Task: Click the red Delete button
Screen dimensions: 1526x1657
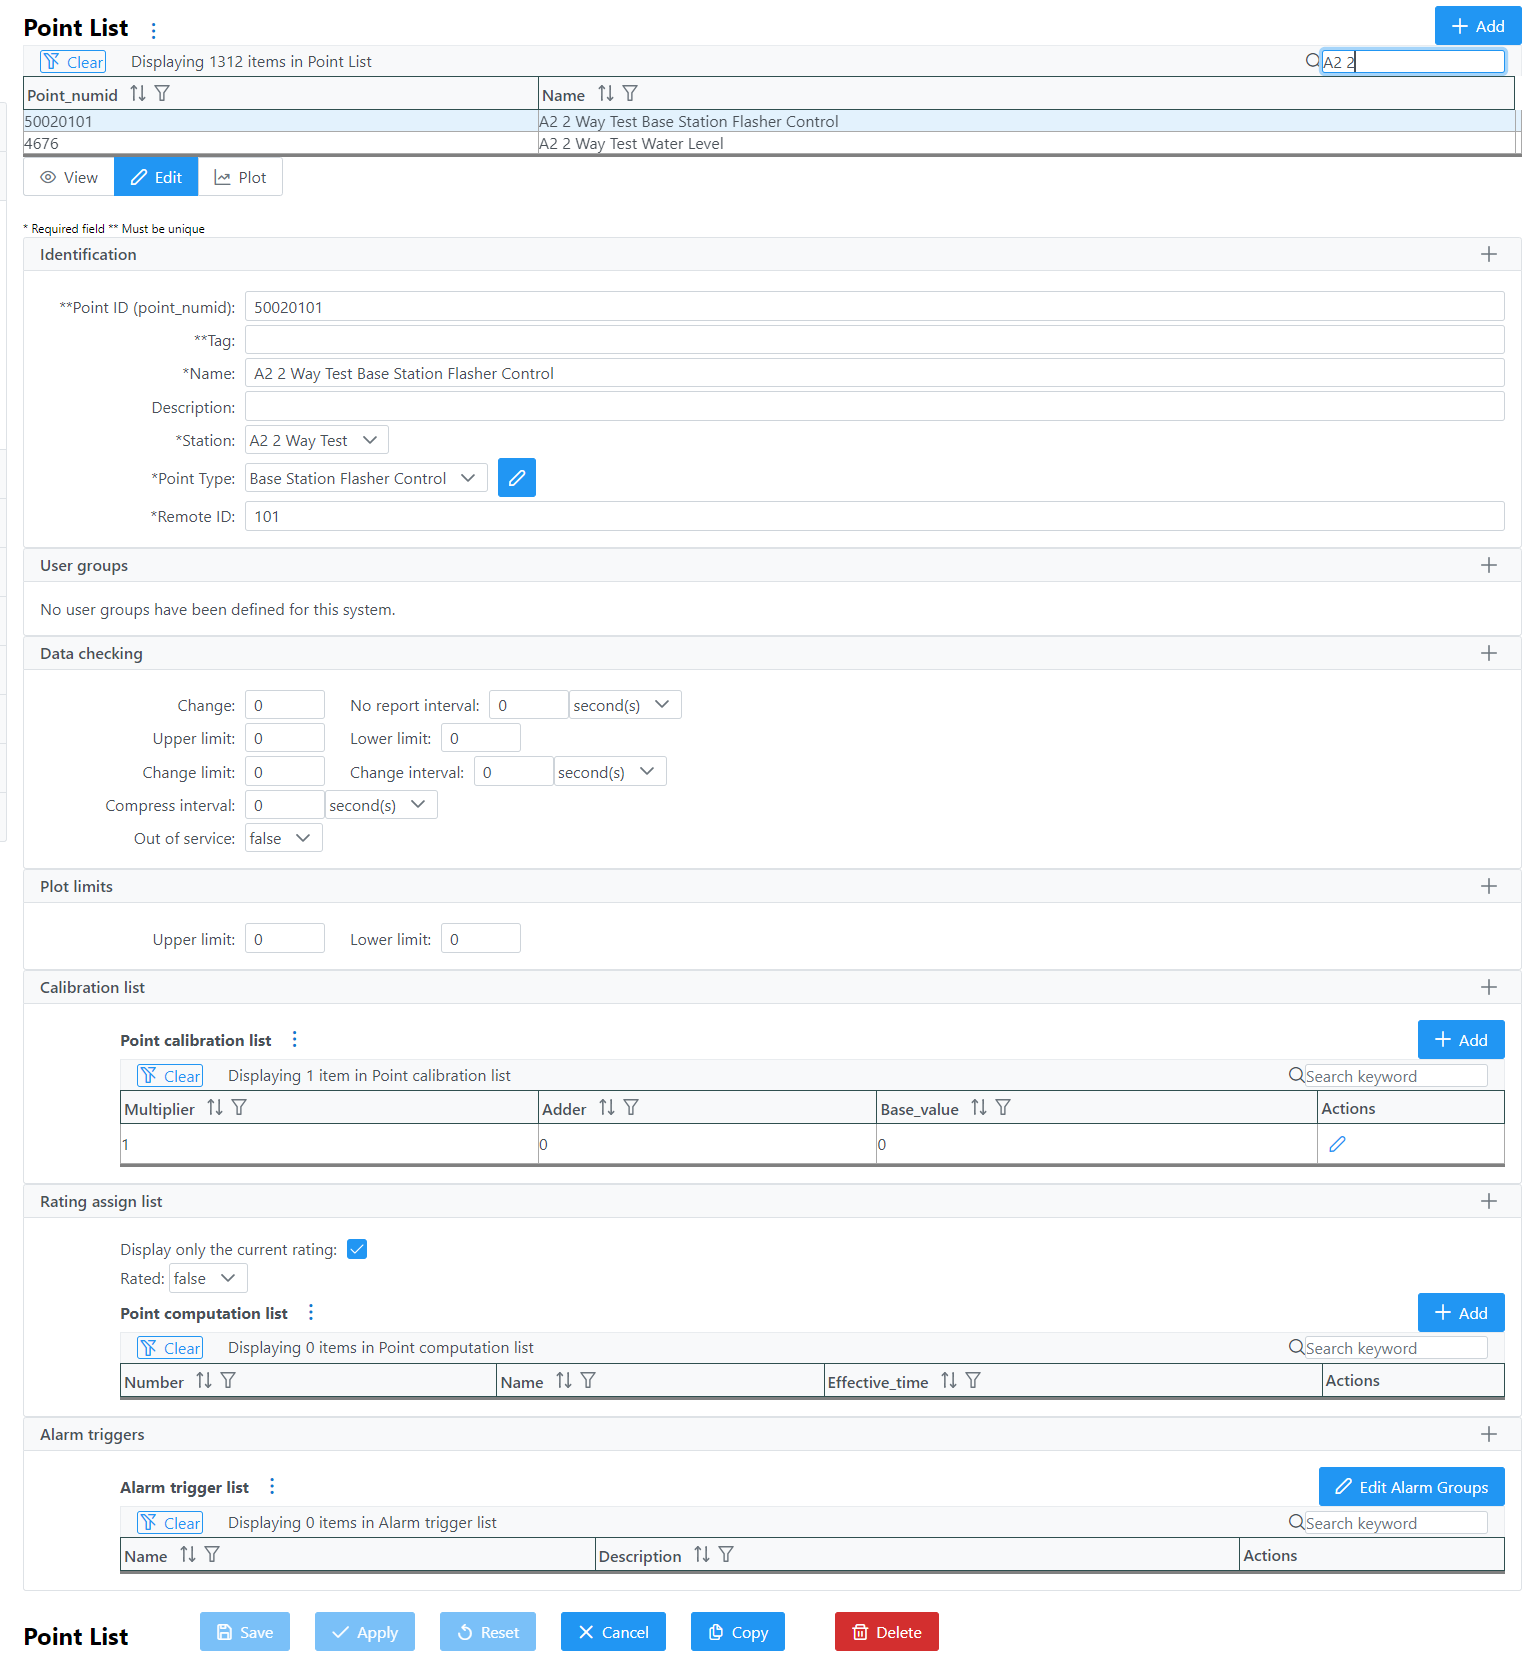Action: pyautogui.click(x=886, y=1632)
